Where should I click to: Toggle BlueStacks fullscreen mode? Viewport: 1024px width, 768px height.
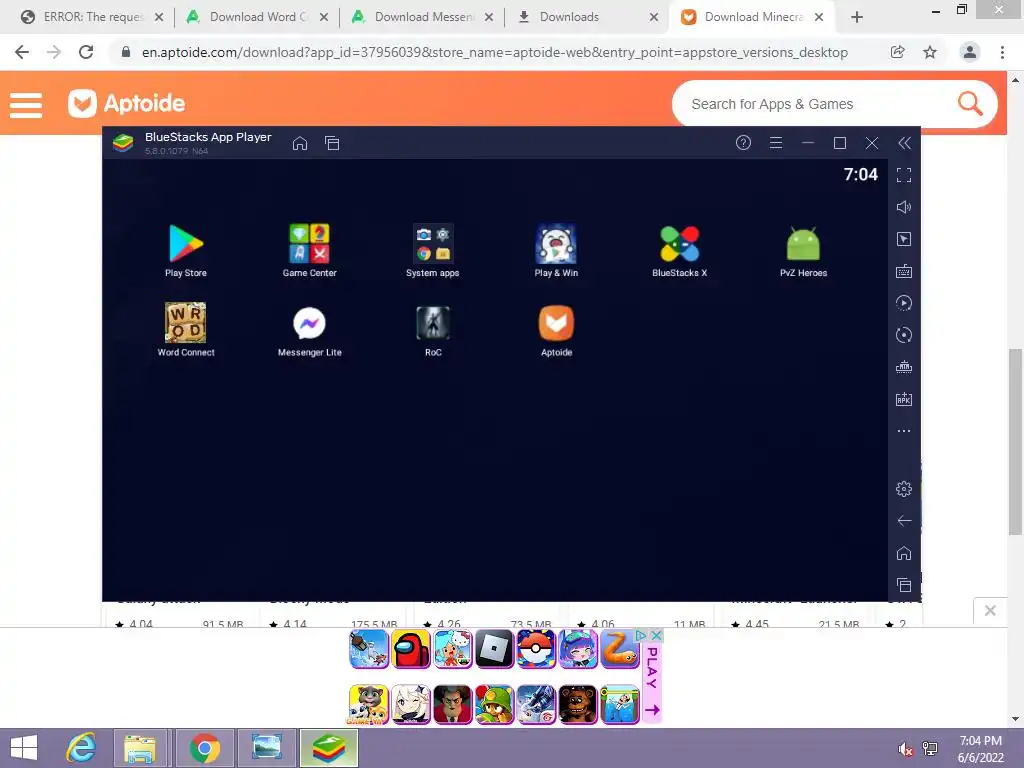coord(904,175)
